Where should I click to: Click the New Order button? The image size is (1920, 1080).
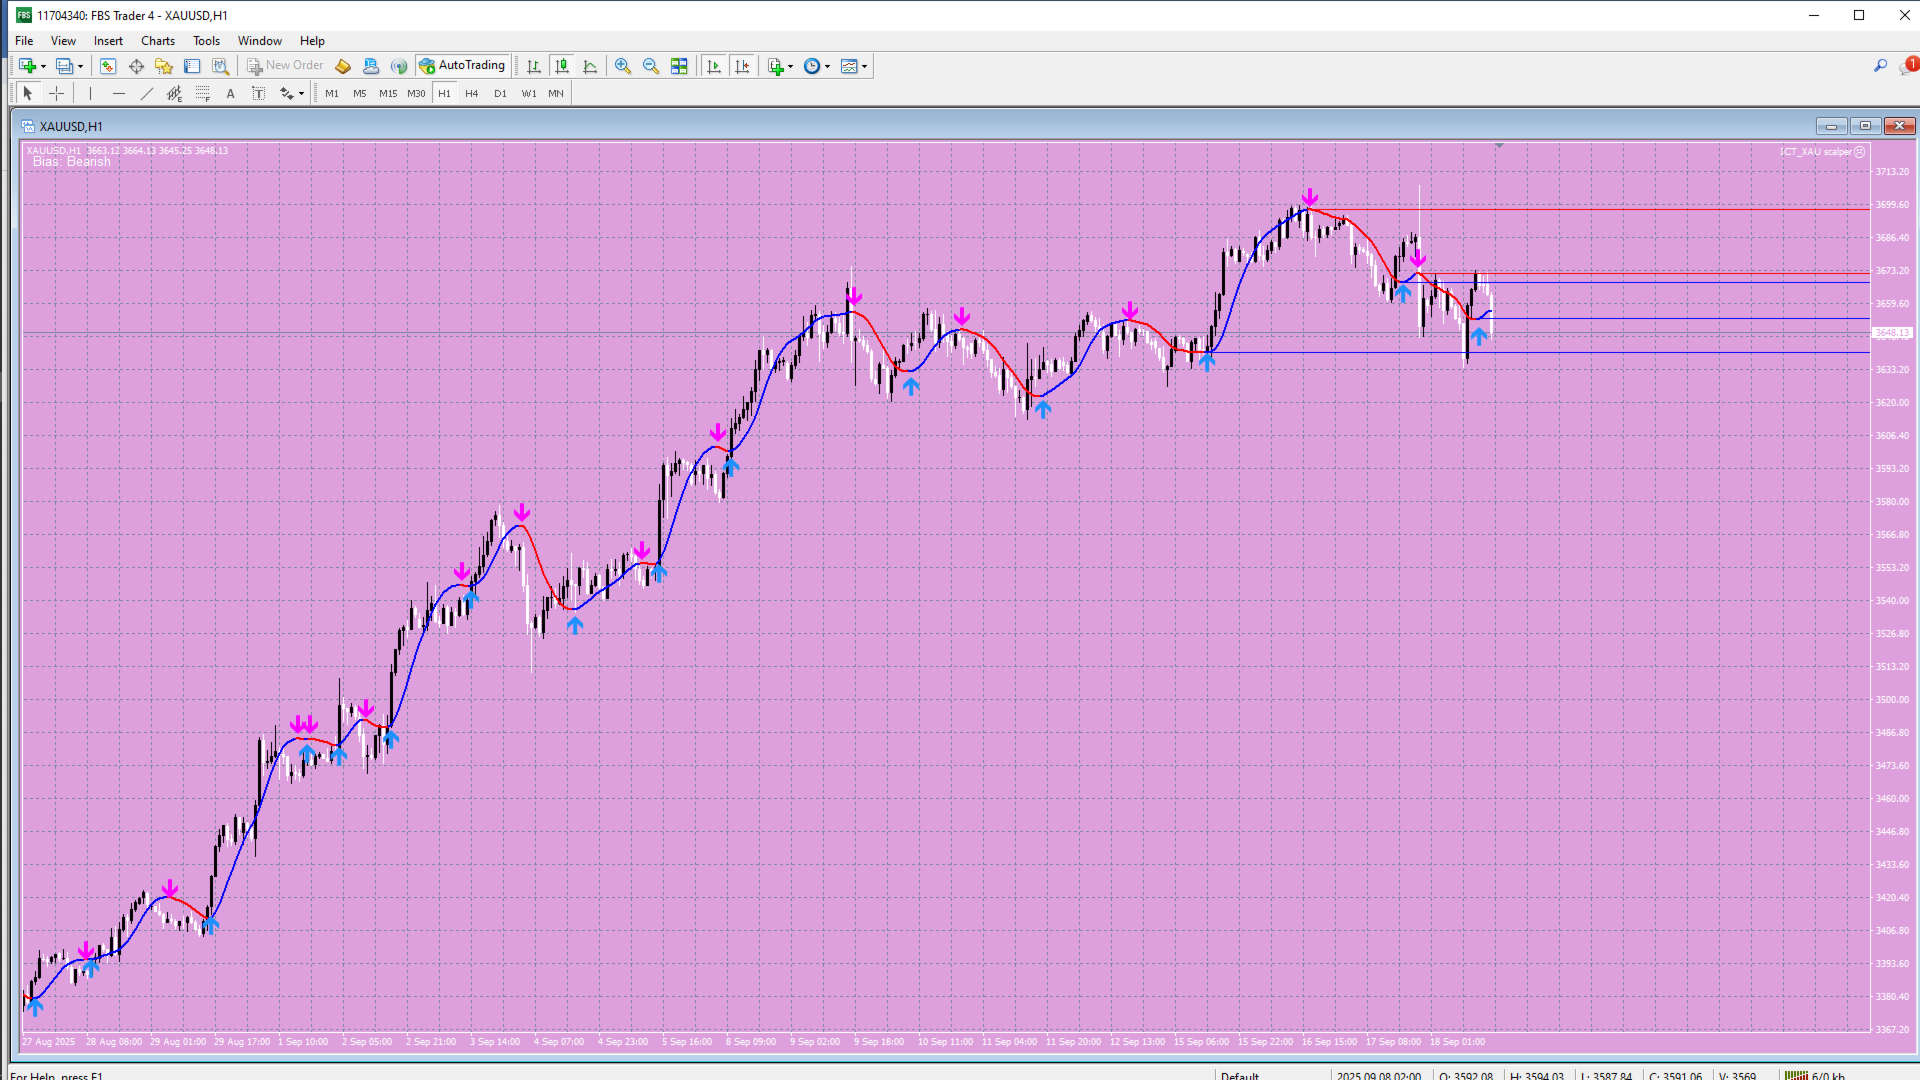pos(285,66)
